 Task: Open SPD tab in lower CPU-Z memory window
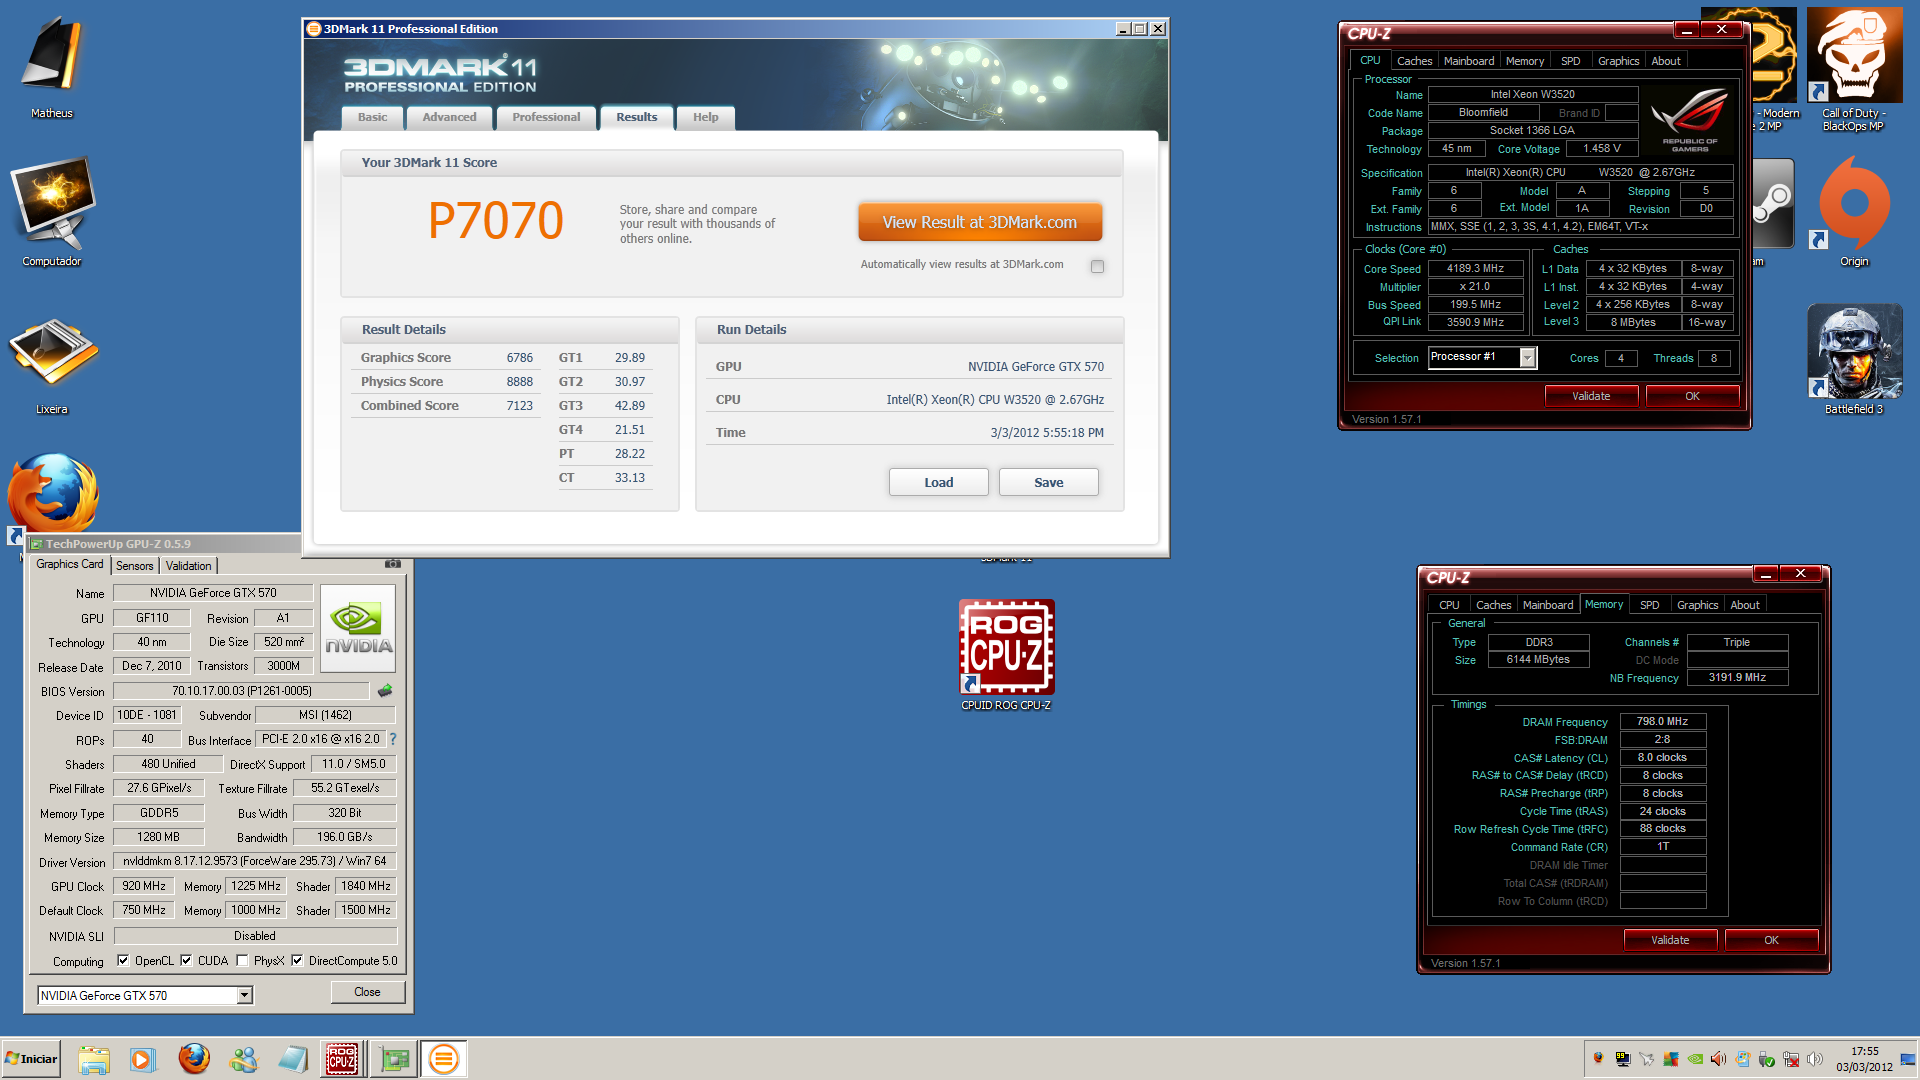coord(1649,605)
